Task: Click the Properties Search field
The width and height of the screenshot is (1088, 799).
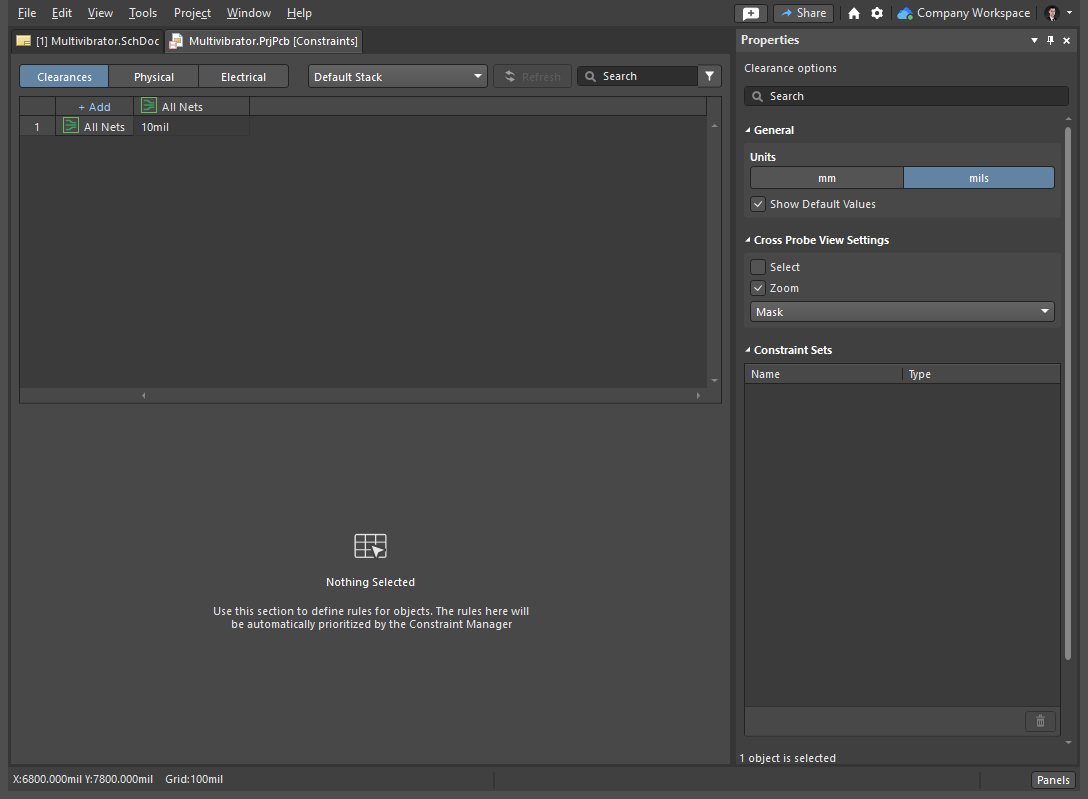Action: tap(906, 96)
